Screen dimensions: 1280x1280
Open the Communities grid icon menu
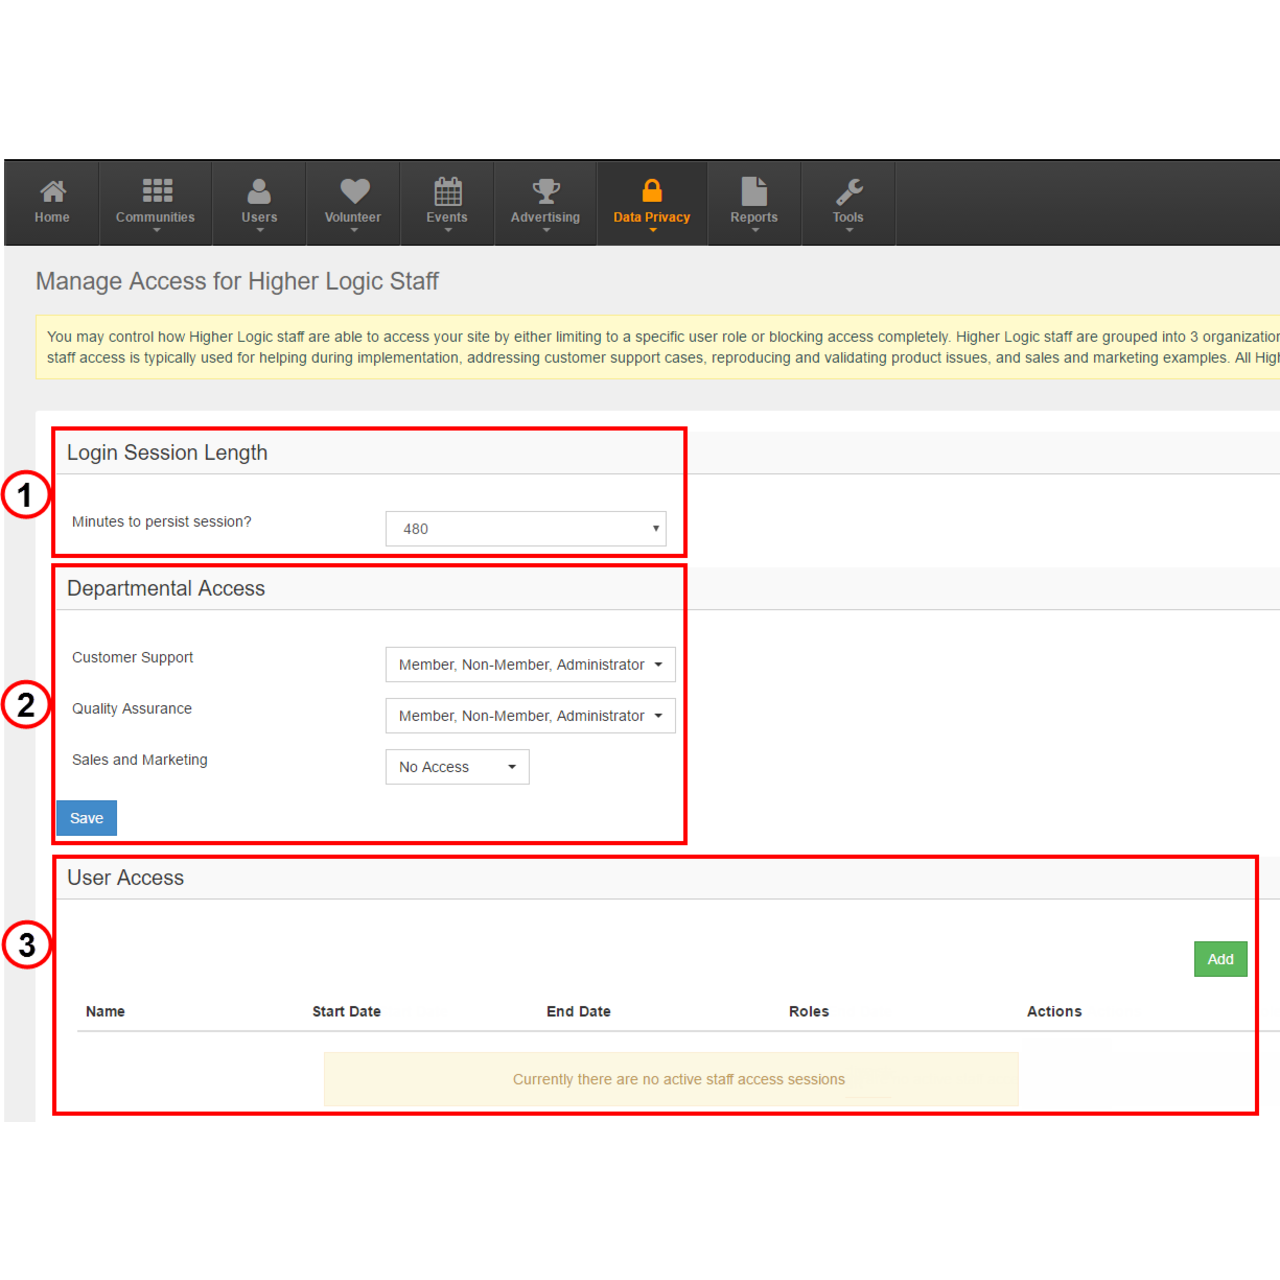coord(156,191)
